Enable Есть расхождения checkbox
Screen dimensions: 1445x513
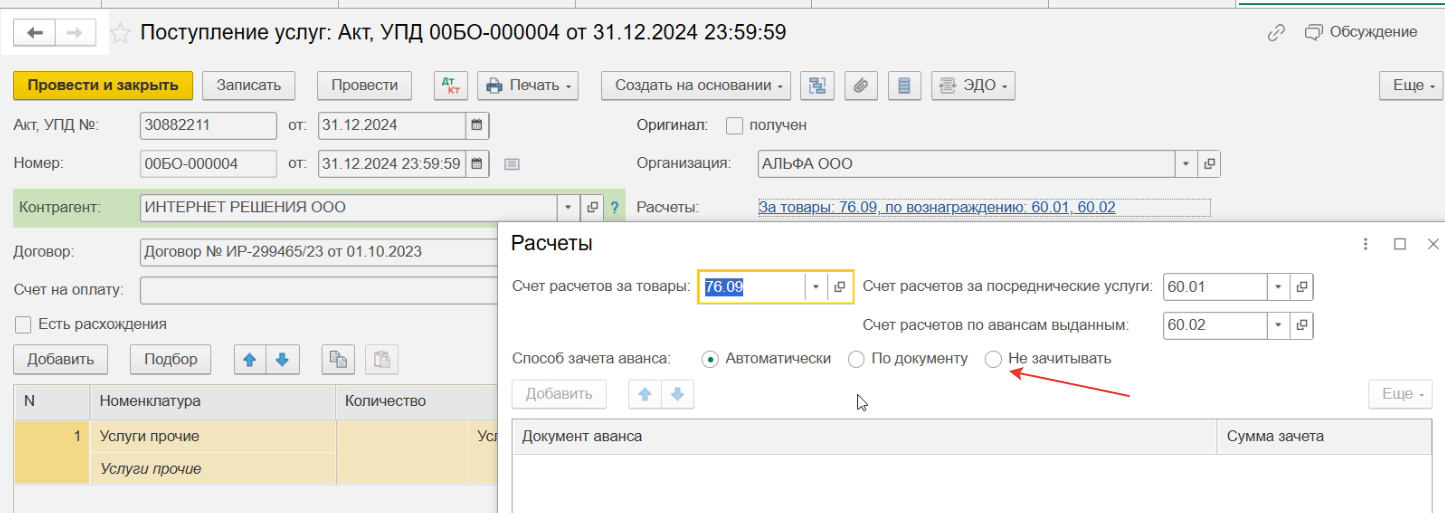(22, 324)
